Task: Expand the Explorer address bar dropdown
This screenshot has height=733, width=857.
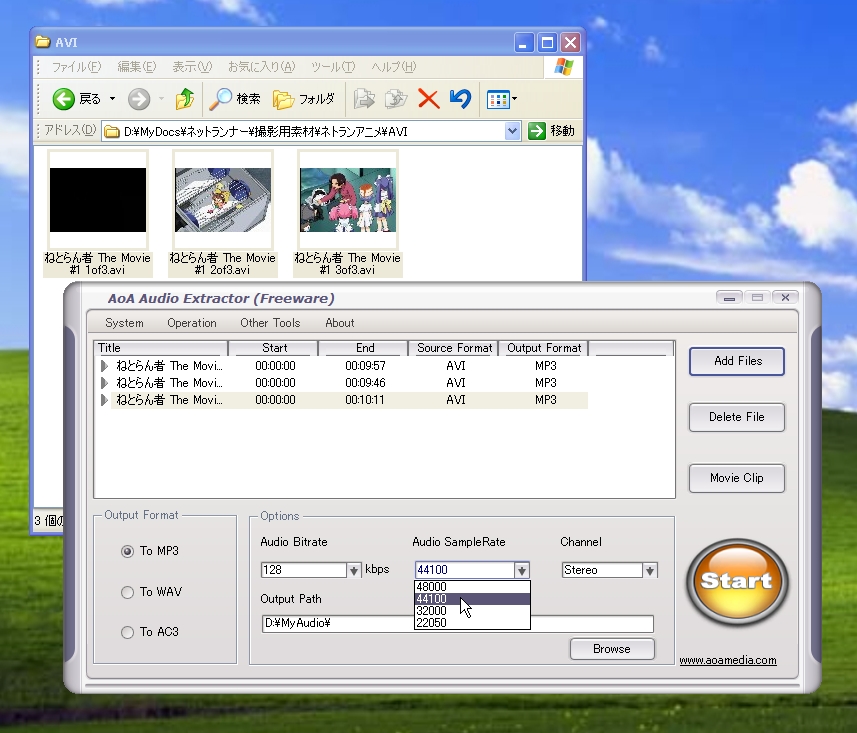Action: click(x=512, y=131)
